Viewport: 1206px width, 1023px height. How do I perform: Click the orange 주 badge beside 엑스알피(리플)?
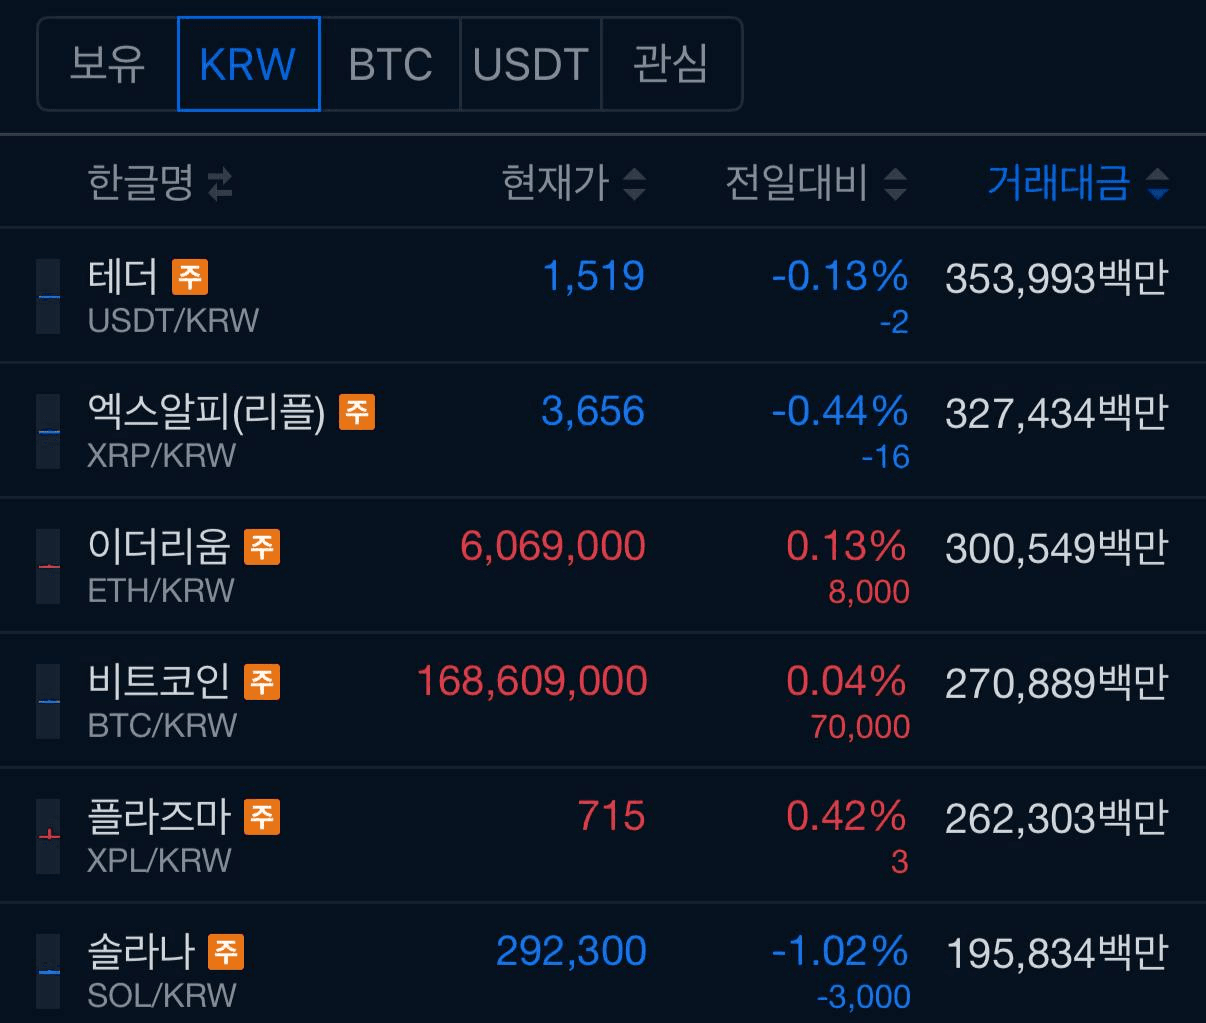[x=357, y=411]
